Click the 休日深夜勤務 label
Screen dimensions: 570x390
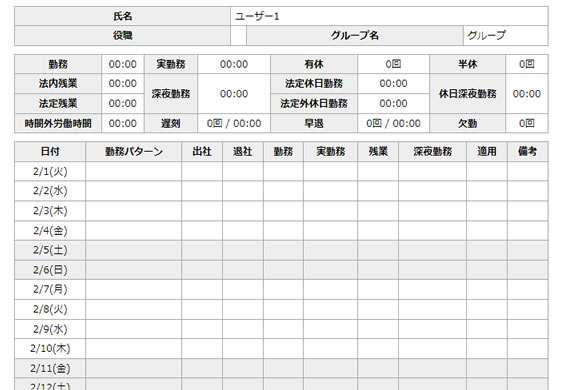pos(467,94)
